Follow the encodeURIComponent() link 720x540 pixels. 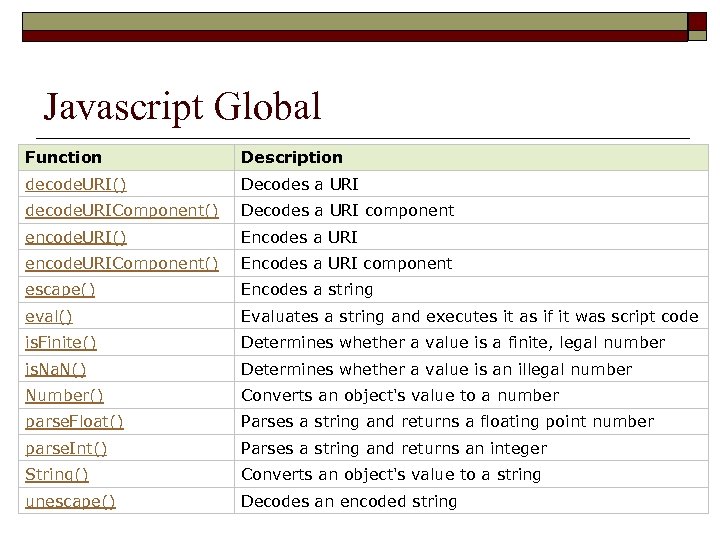coord(121,263)
